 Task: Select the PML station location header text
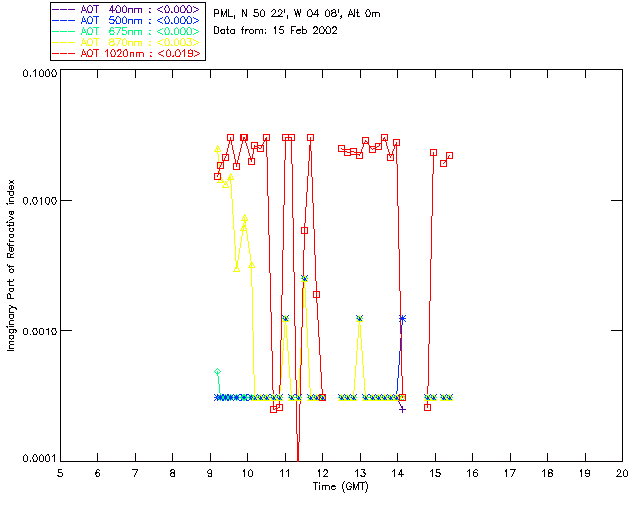[x=297, y=14]
